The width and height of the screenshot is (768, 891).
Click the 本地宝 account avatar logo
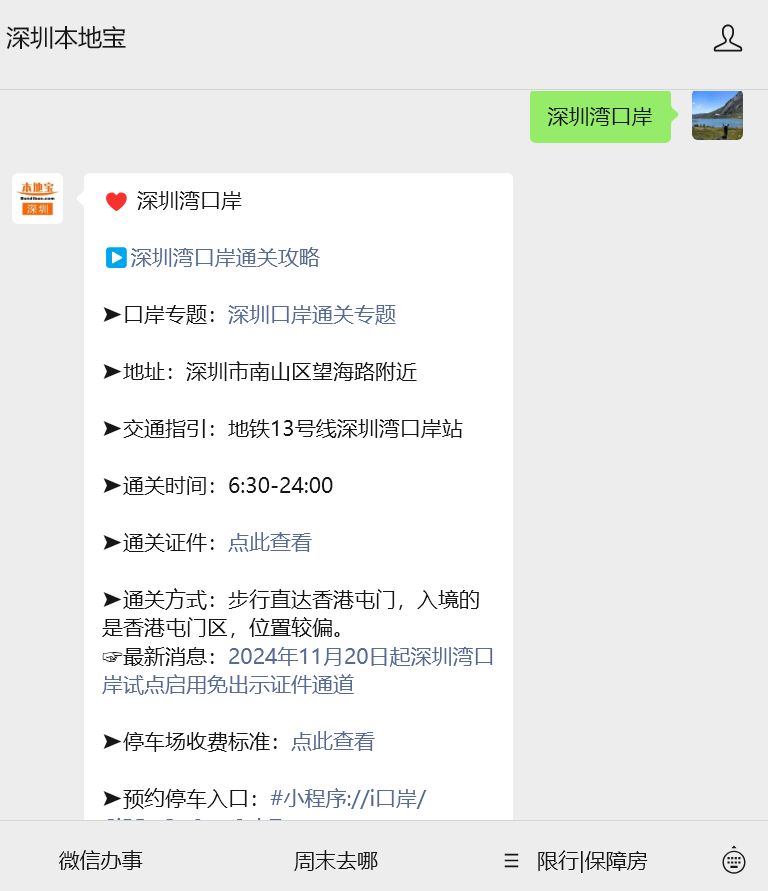(x=37, y=198)
